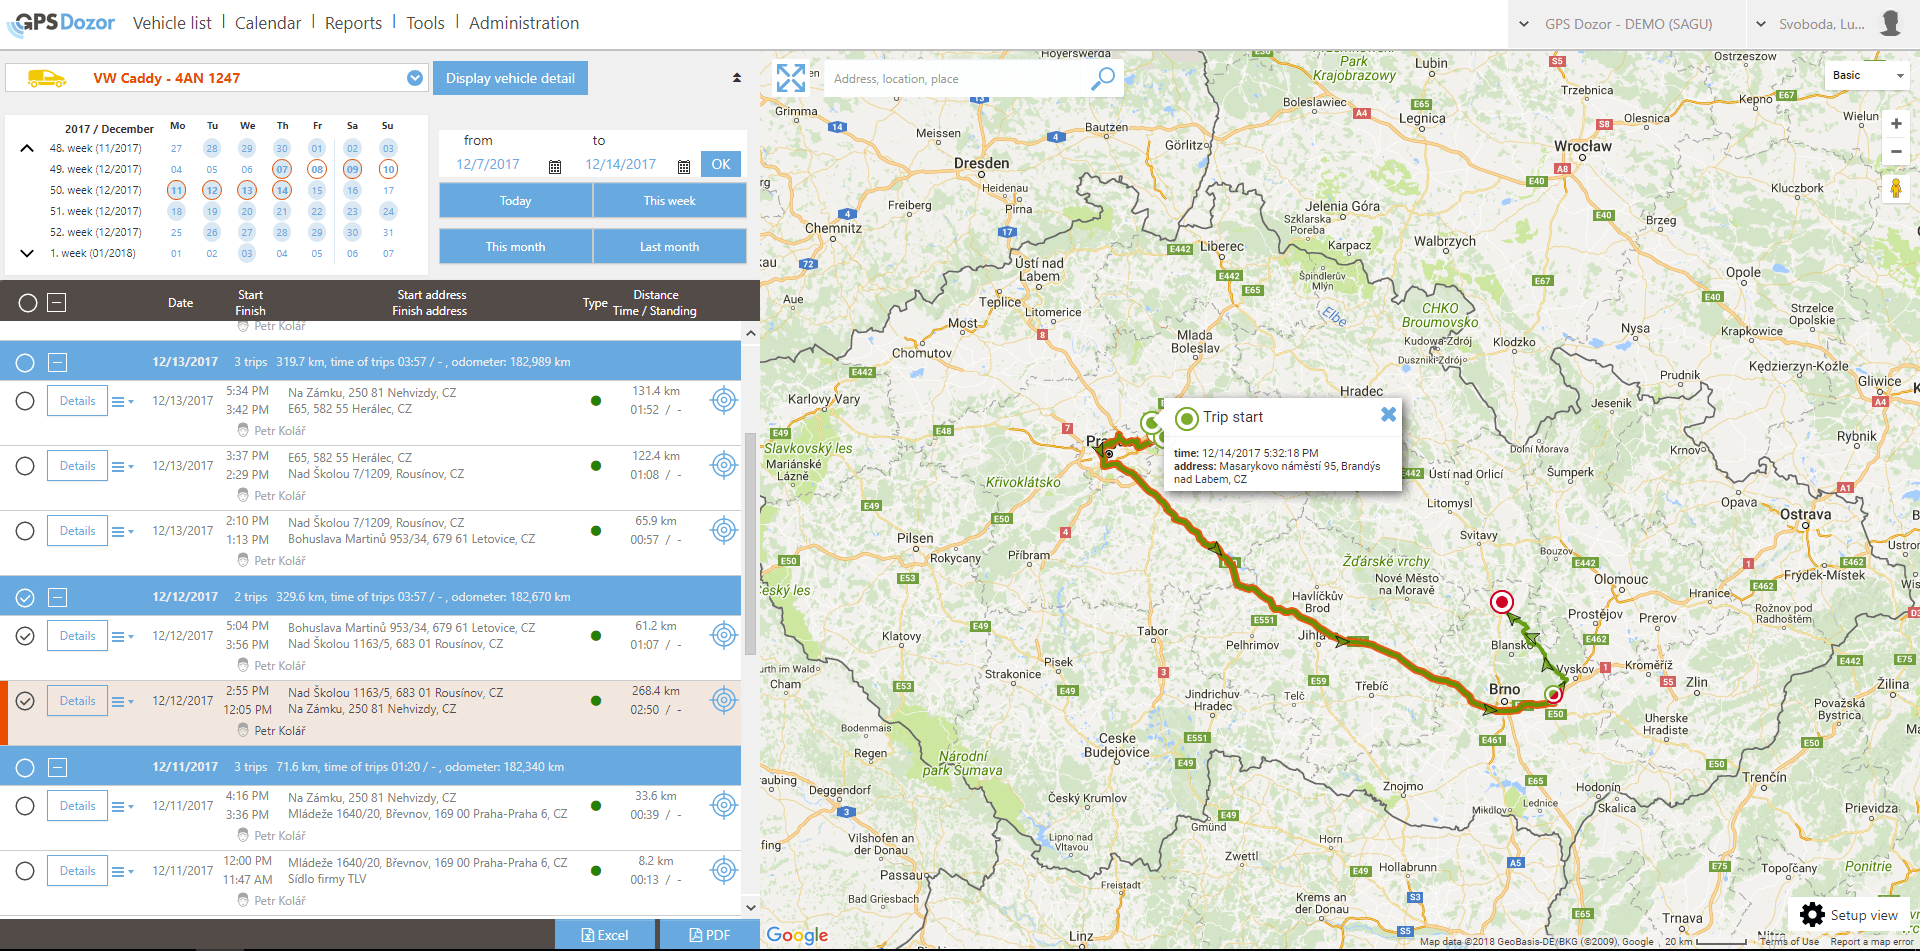
Task: Open the 'to' date calendar picker icon
Action: (x=684, y=166)
